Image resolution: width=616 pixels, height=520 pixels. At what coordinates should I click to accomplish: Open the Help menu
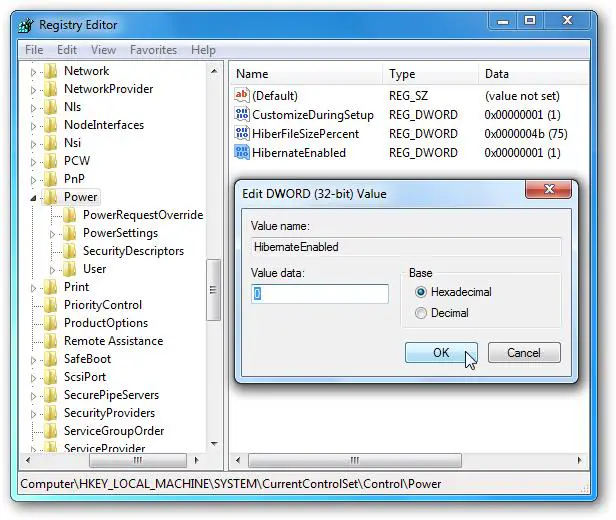coord(203,50)
